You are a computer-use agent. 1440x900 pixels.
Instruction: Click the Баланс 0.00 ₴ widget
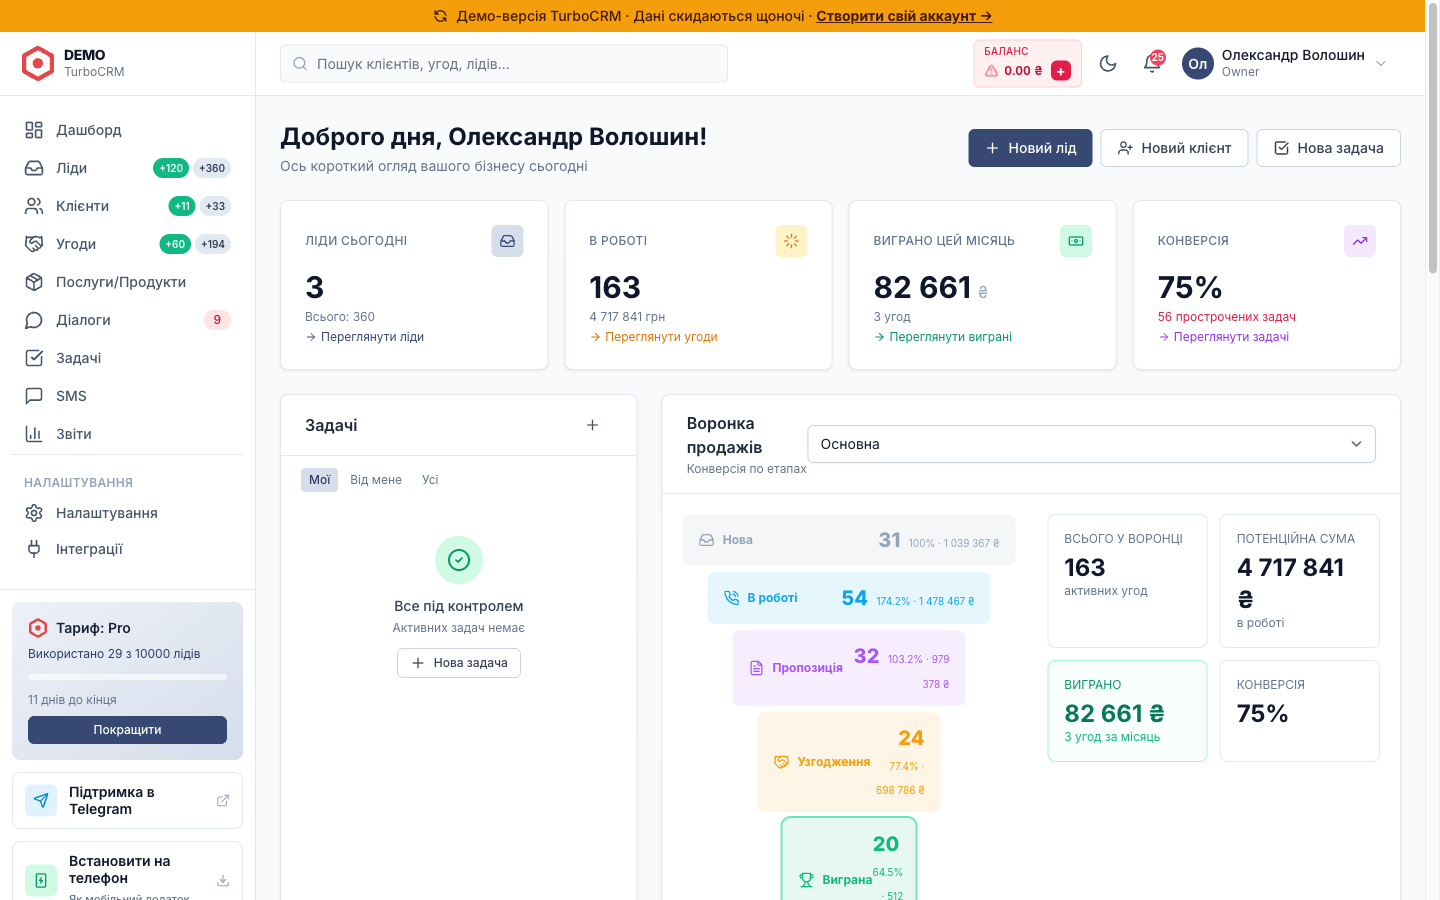pos(1028,64)
